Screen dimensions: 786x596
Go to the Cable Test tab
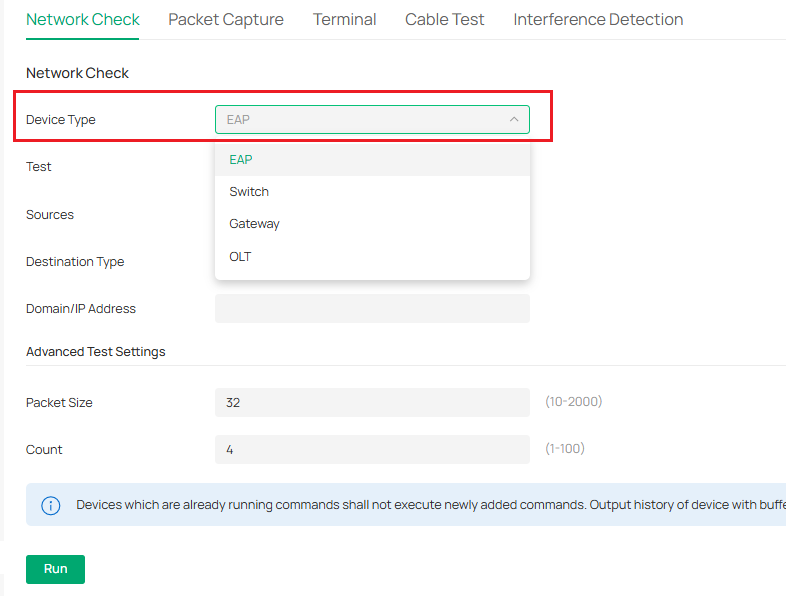(x=445, y=20)
